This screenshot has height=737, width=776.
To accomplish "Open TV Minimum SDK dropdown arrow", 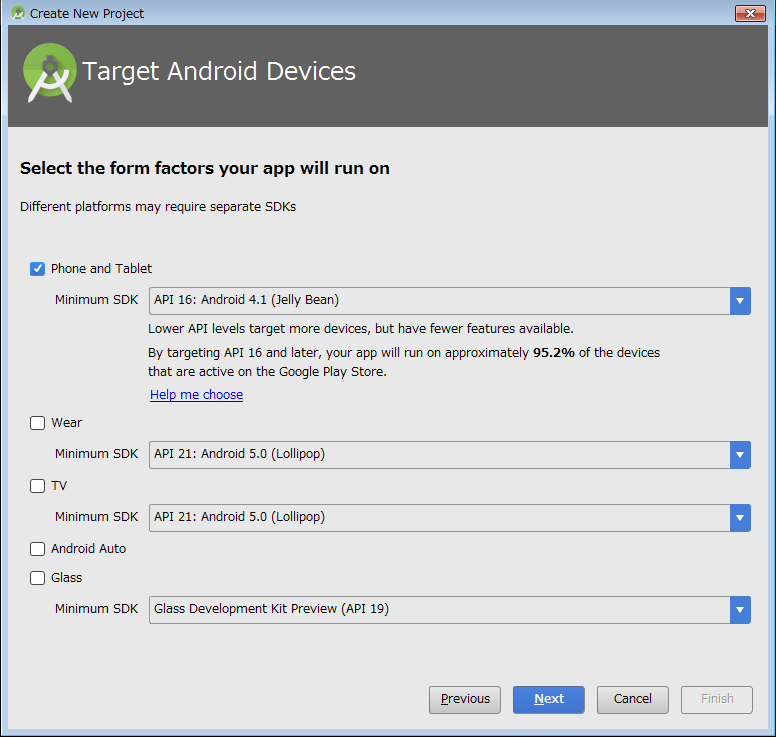I will (740, 518).
